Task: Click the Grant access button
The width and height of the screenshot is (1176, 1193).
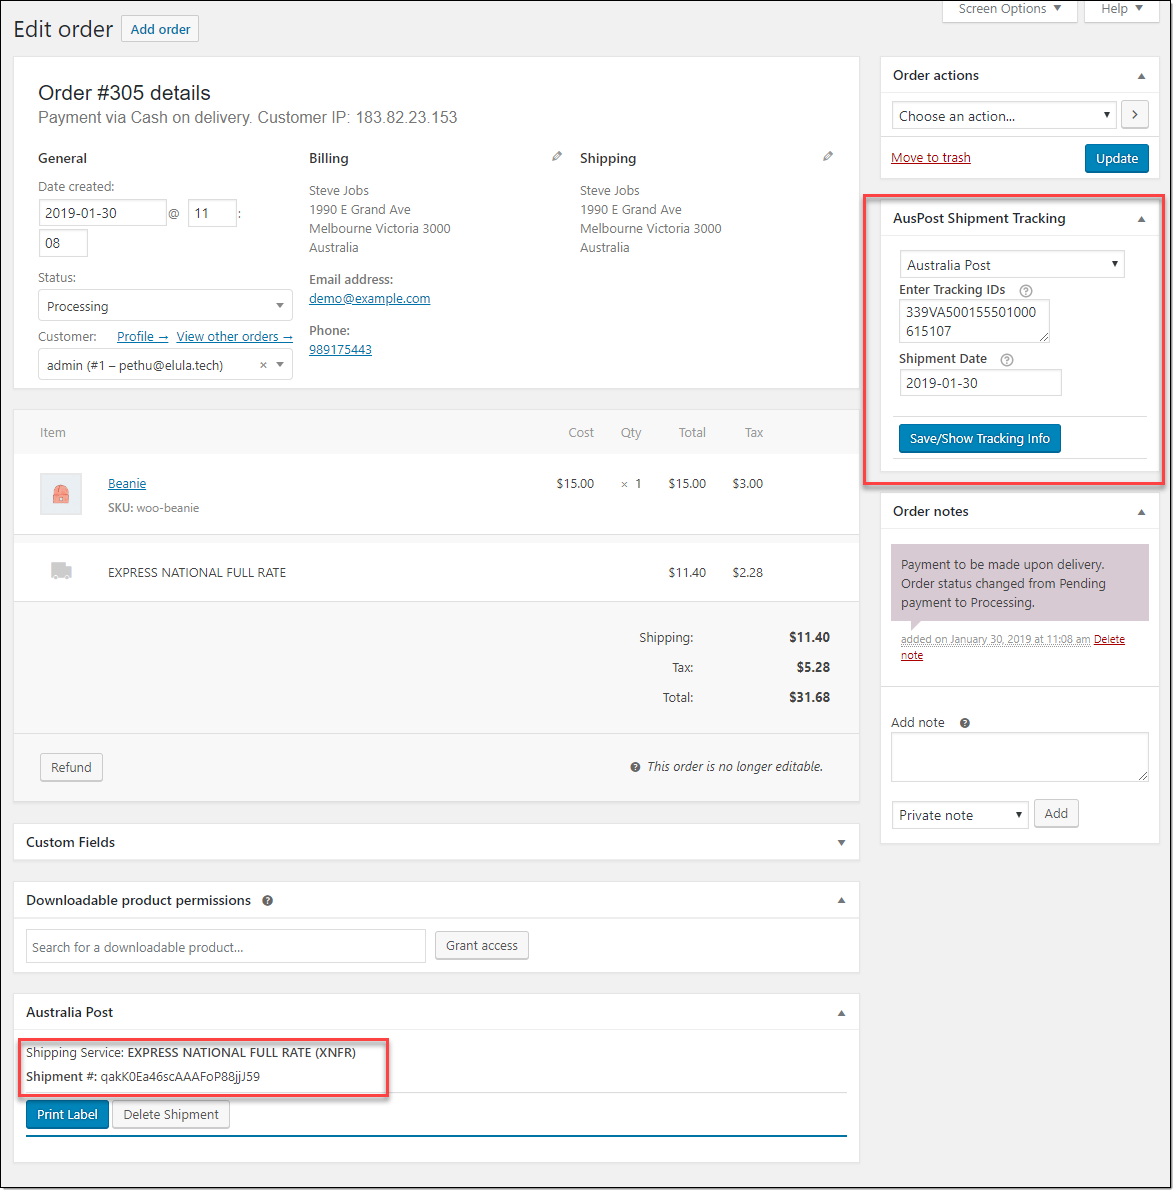Action: [482, 946]
